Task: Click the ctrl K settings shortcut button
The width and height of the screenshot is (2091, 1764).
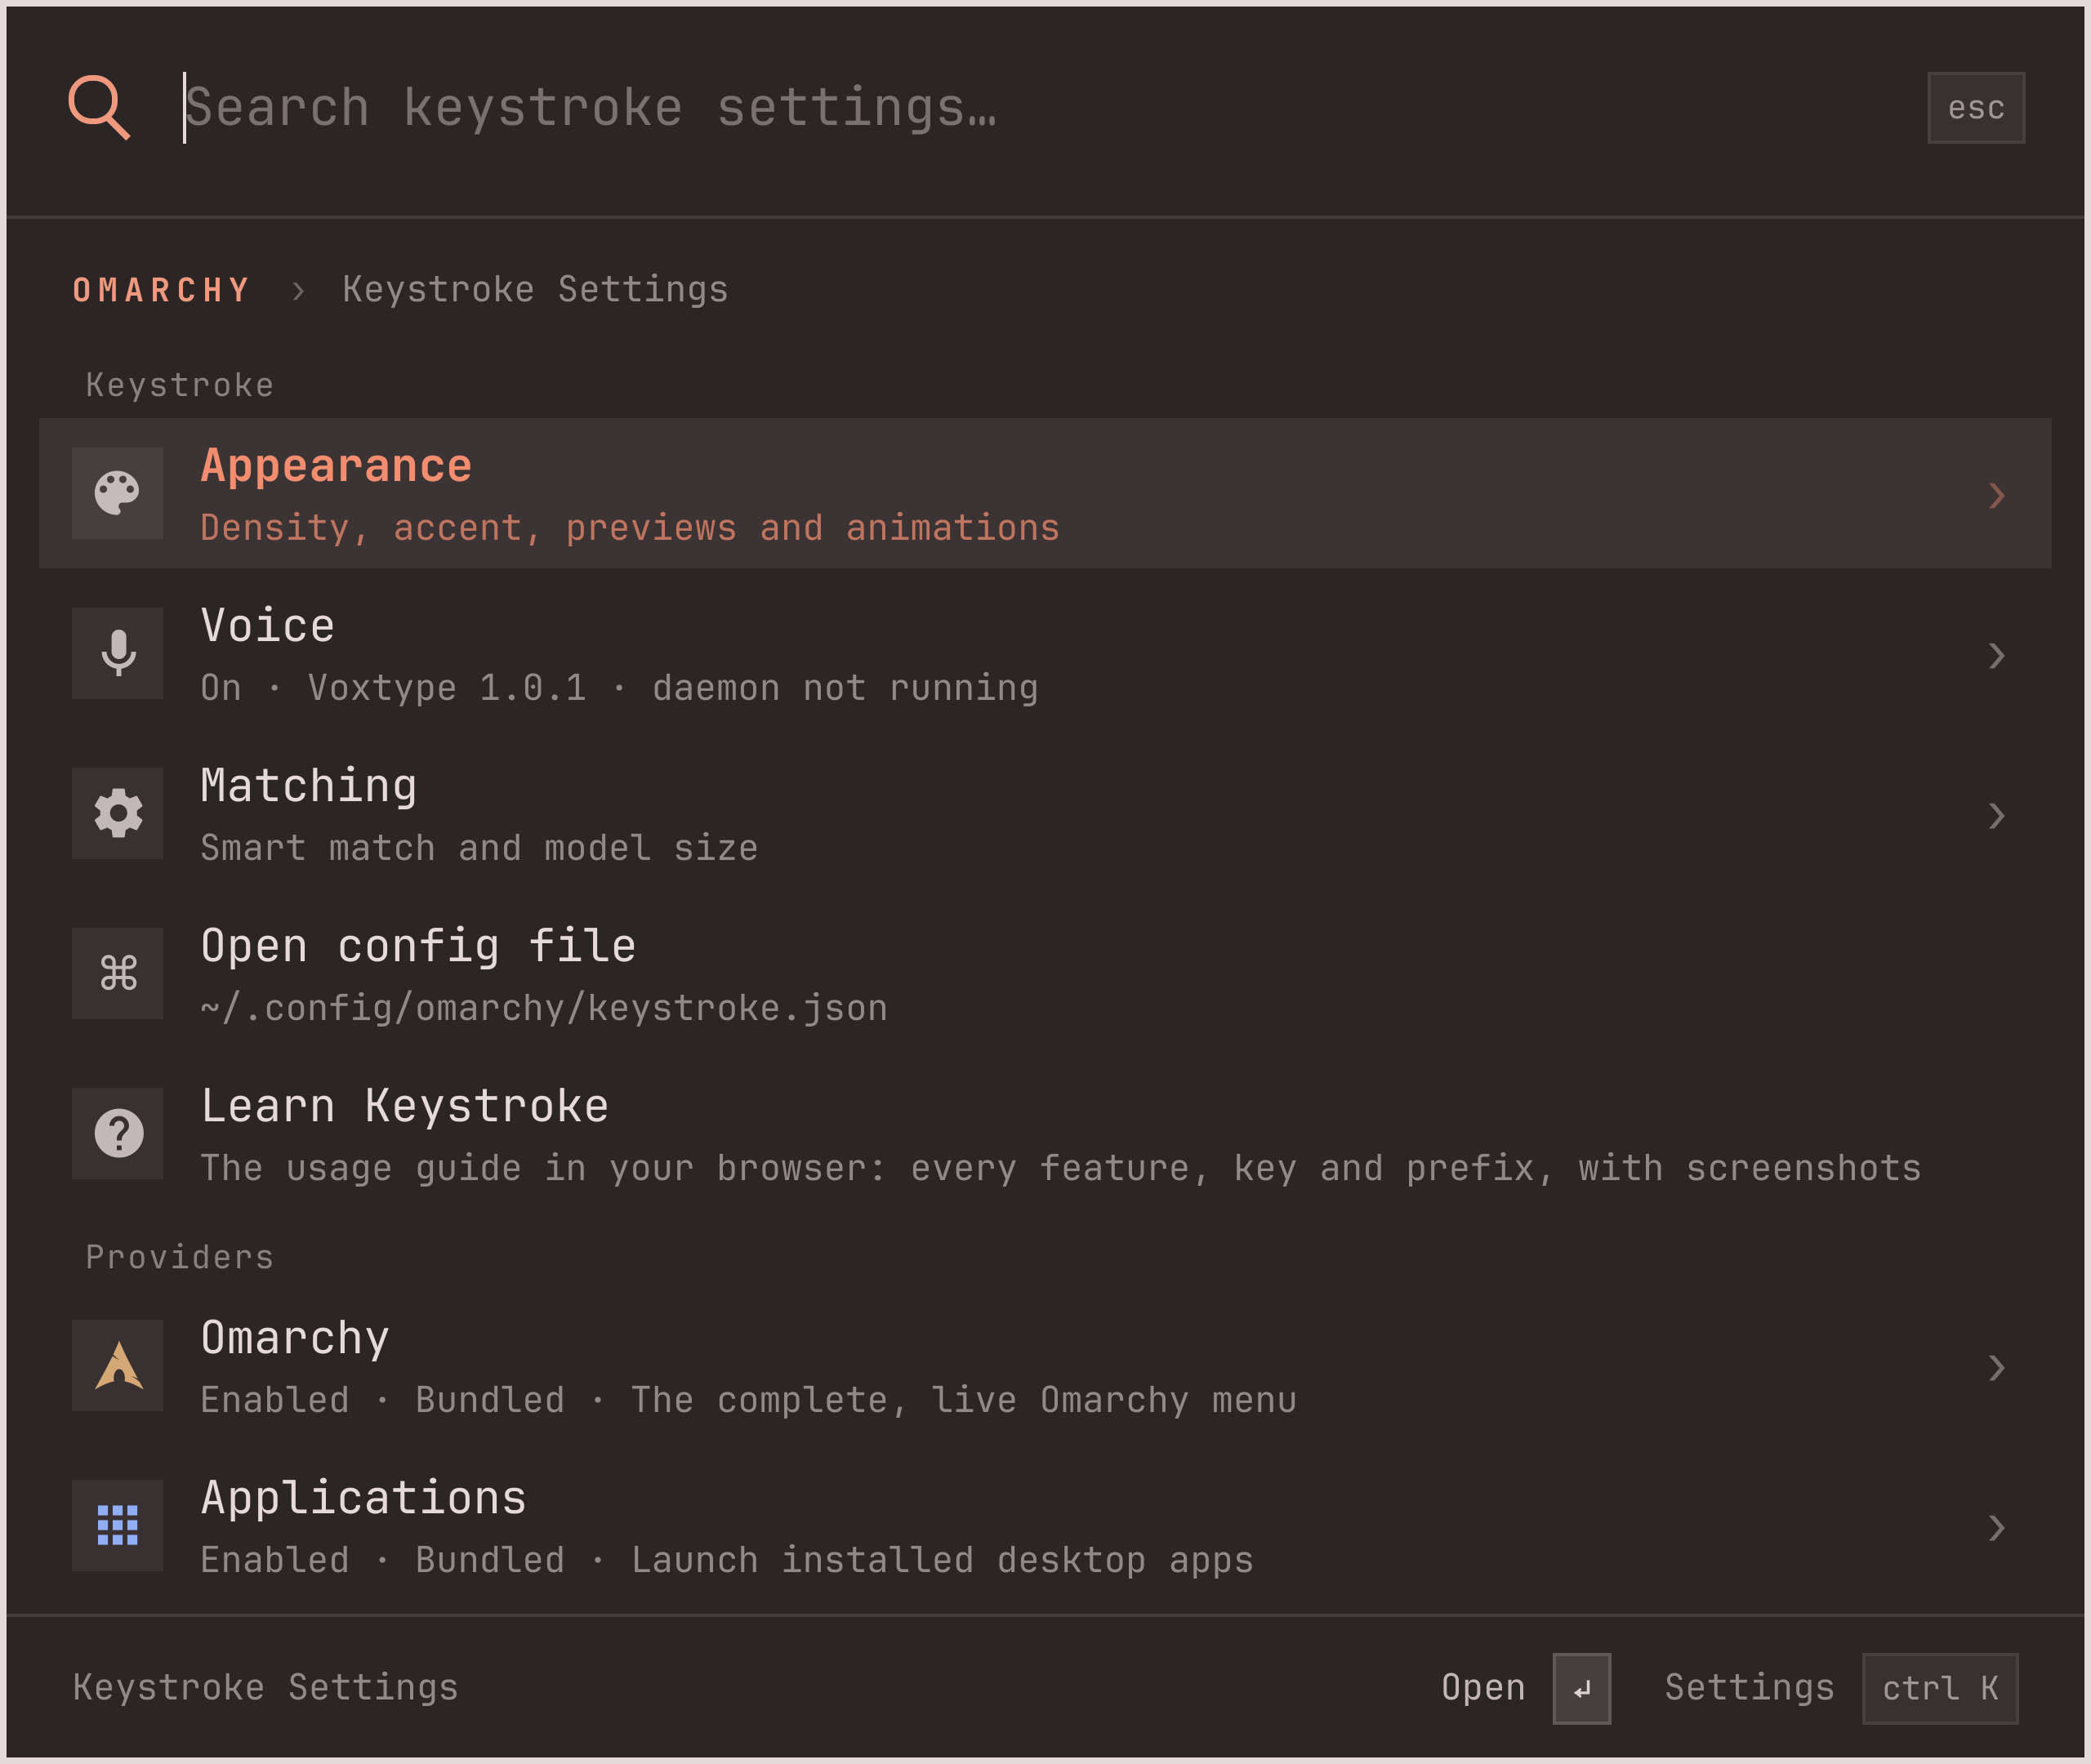Action: point(1940,1689)
